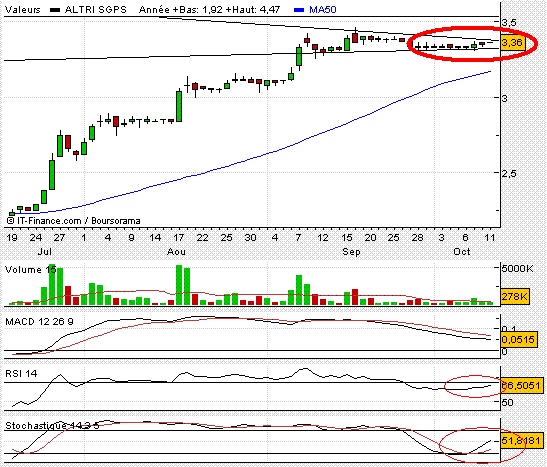Screen dimensions: 547x467
Task: Click the 3,5 price axis label
Action: 509,23
